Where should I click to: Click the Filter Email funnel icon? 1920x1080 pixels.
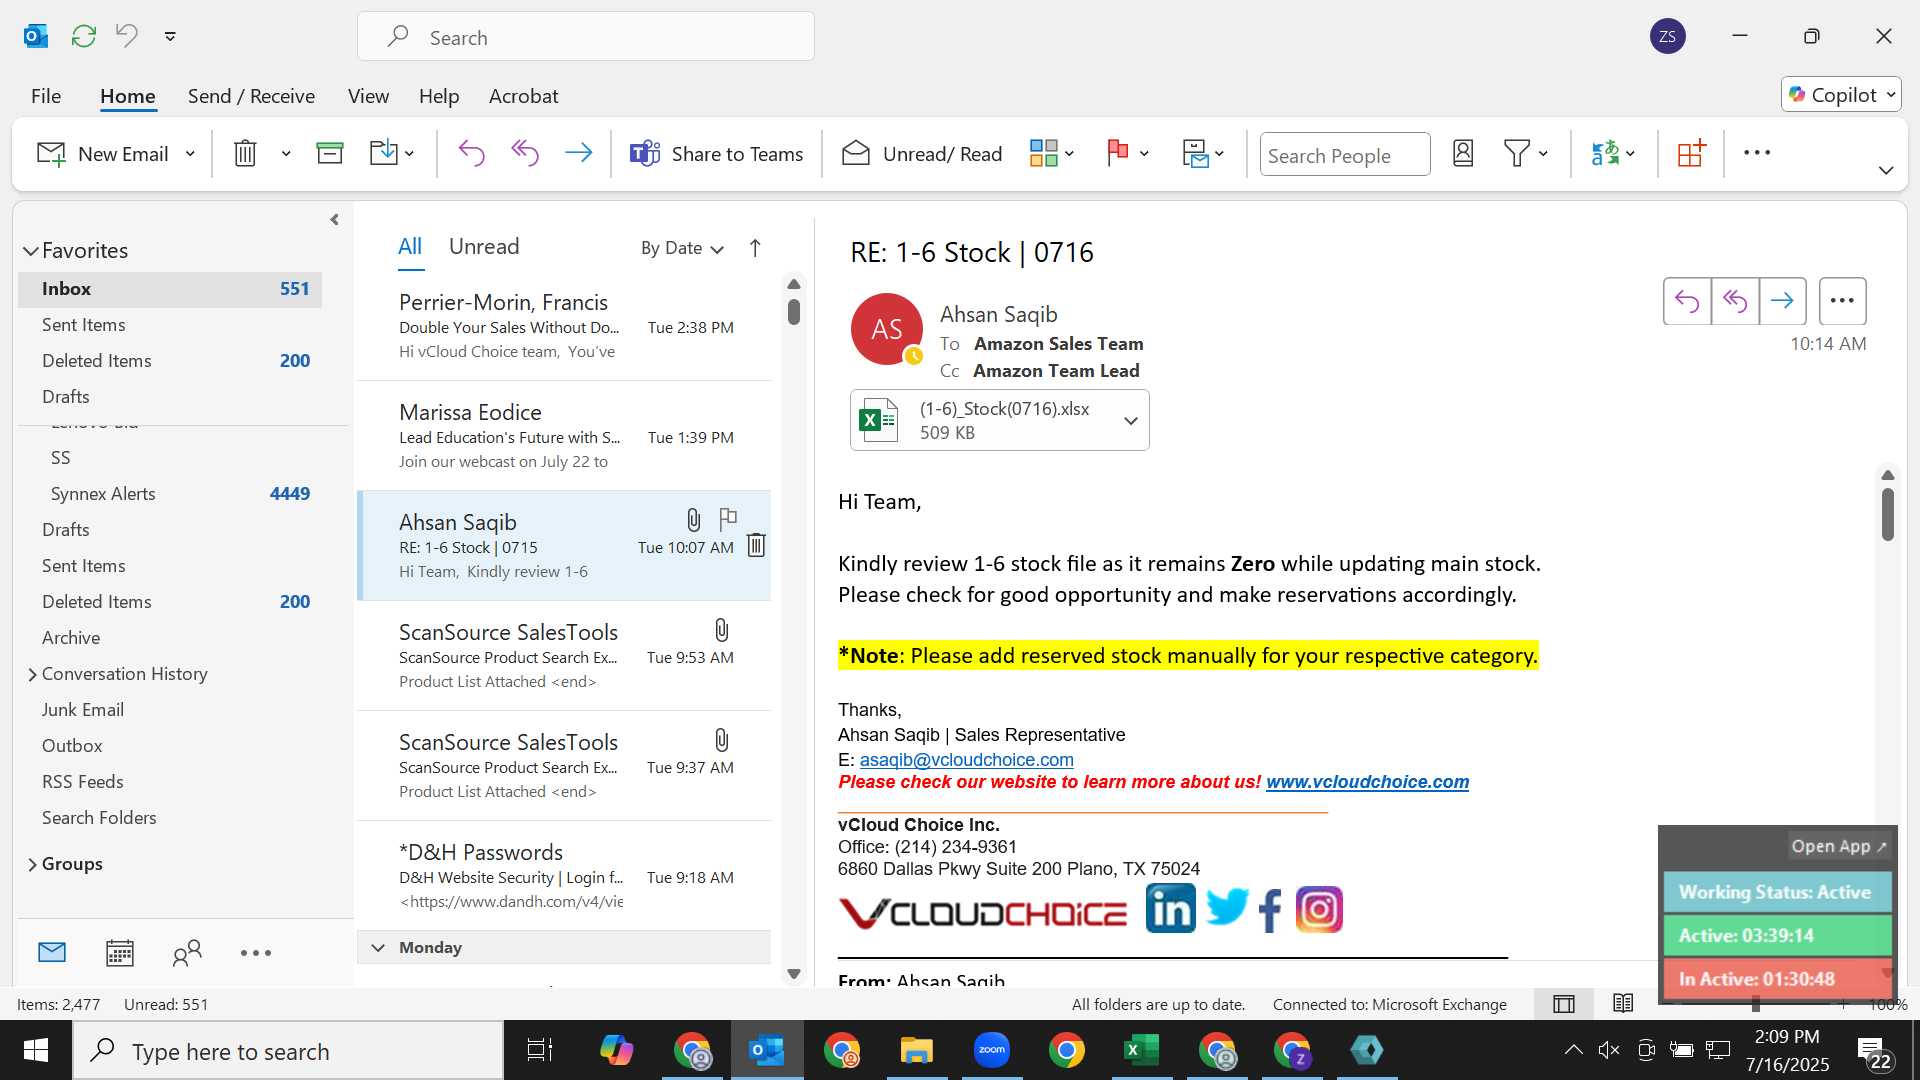(1517, 153)
